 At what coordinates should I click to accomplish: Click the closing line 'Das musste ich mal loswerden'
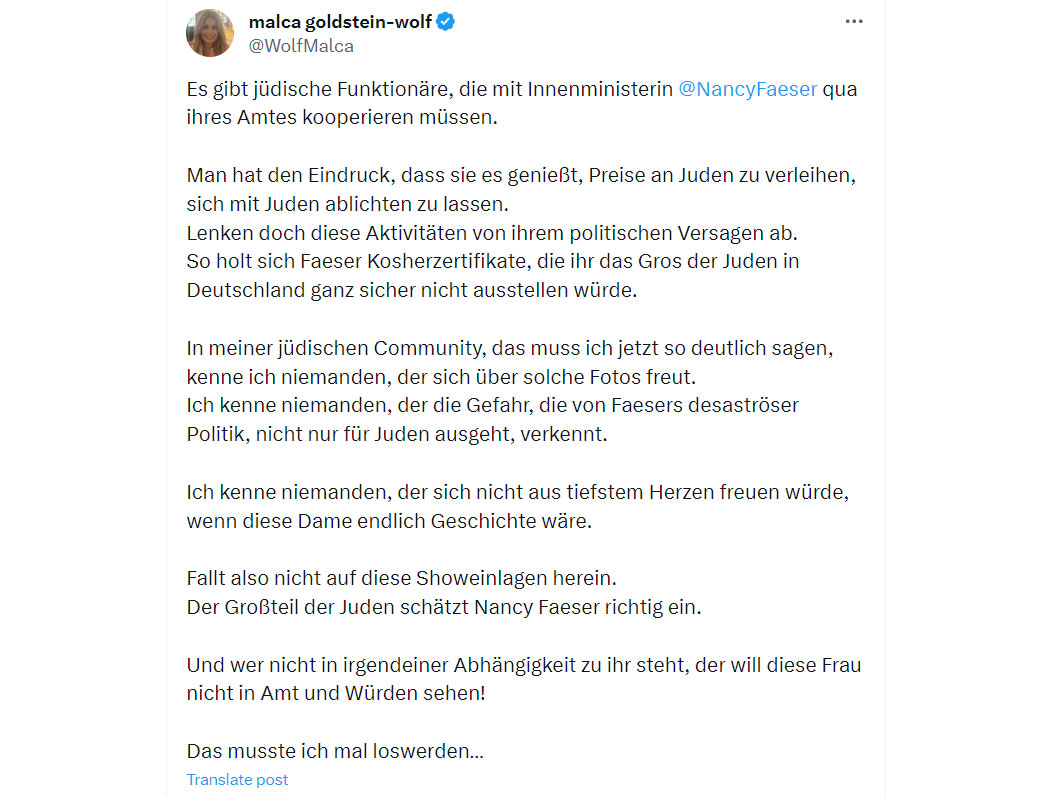pyautogui.click(x=335, y=751)
